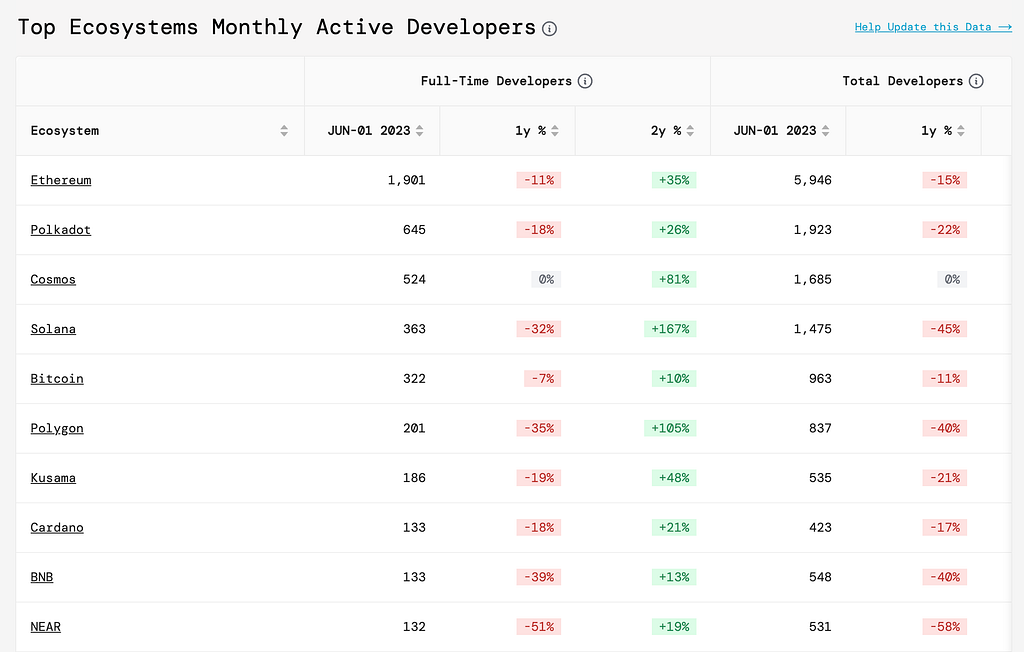Screen dimensions: 1024x652
Task: Open the Cosmos ecosystem link
Action: (53, 280)
